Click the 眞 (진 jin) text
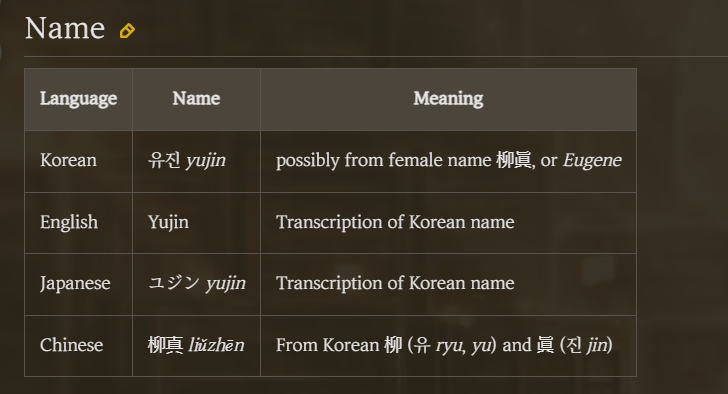Screen dimensions: 728x394 click(x=574, y=345)
